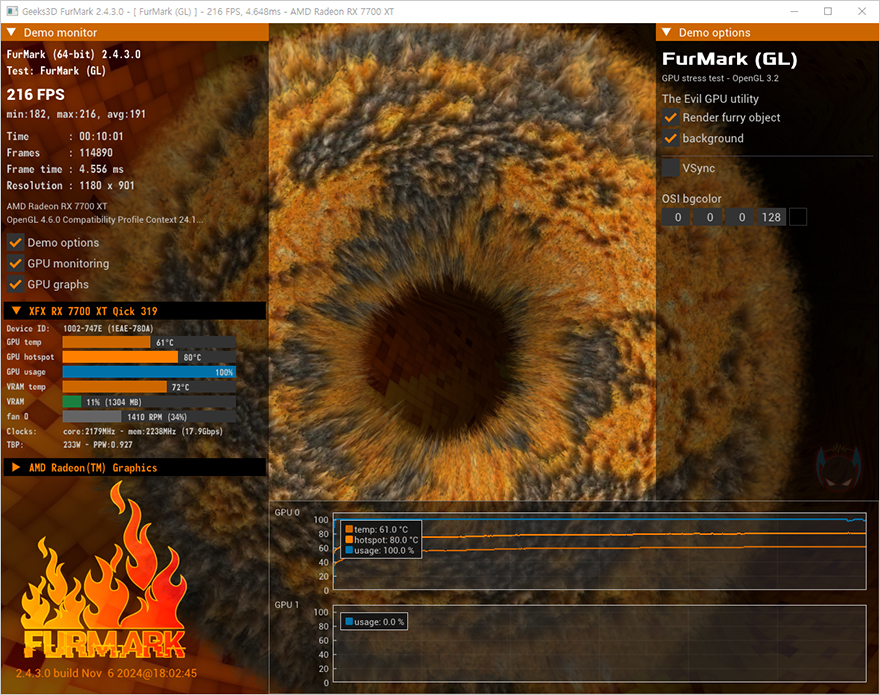This screenshot has height=695, width=880.
Task: Click the FurMark (GL) title in Demo options
Action: click(x=730, y=59)
